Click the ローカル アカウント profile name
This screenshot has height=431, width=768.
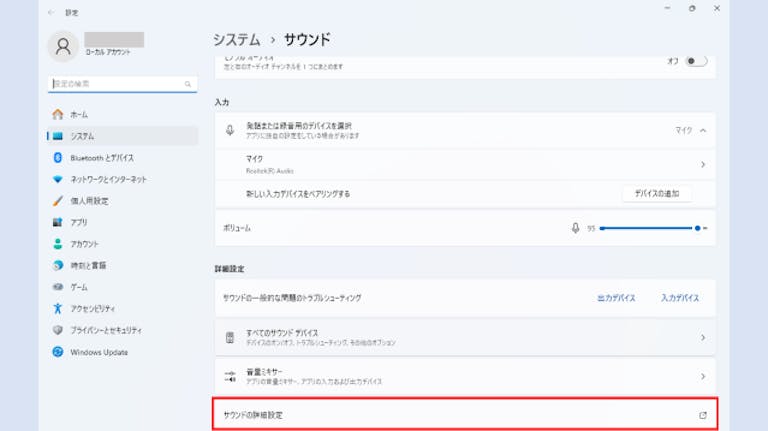click(108, 52)
